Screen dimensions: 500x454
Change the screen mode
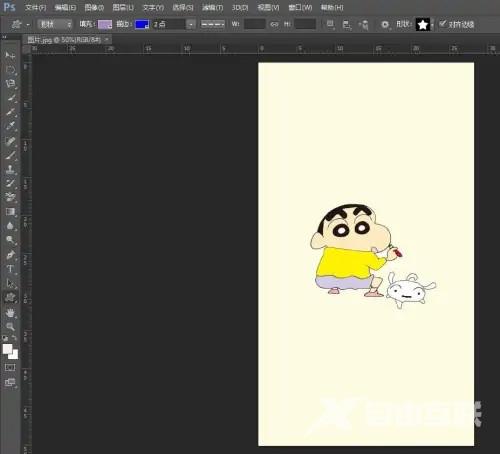pyautogui.click(x=10, y=383)
